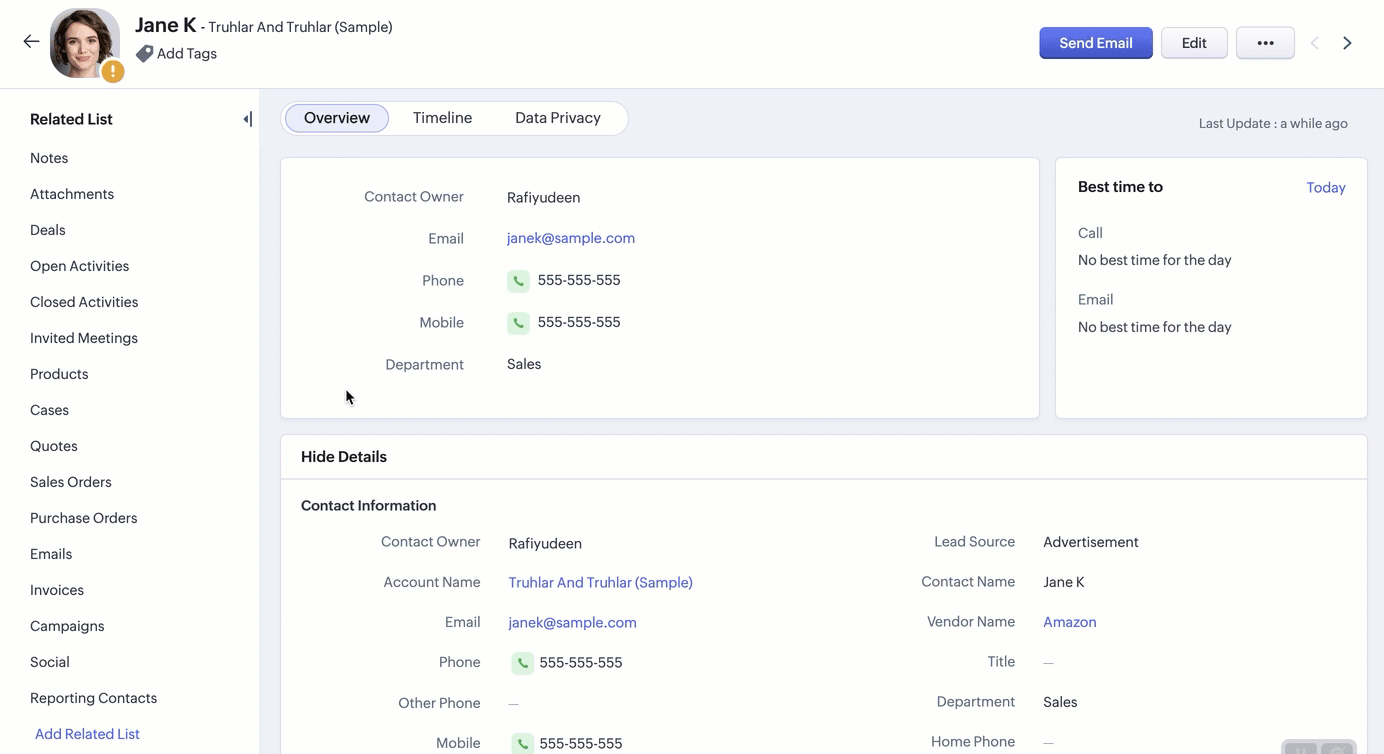
Task: Go to the next contact record
Action: (x=1347, y=43)
